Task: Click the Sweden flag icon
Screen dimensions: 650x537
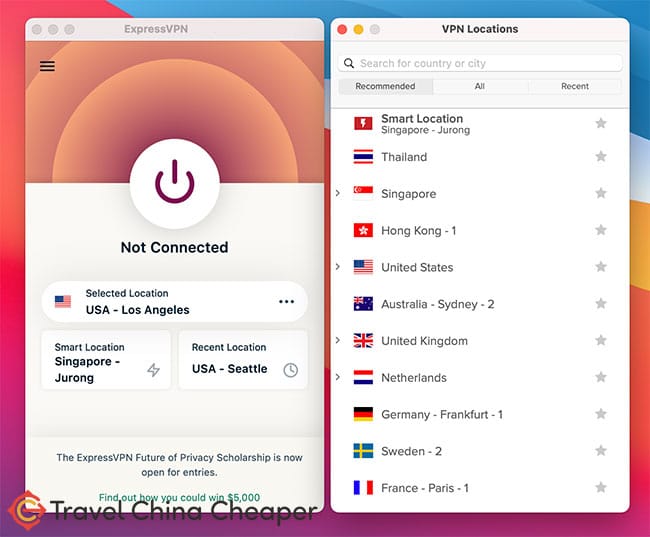Action: click(363, 451)
